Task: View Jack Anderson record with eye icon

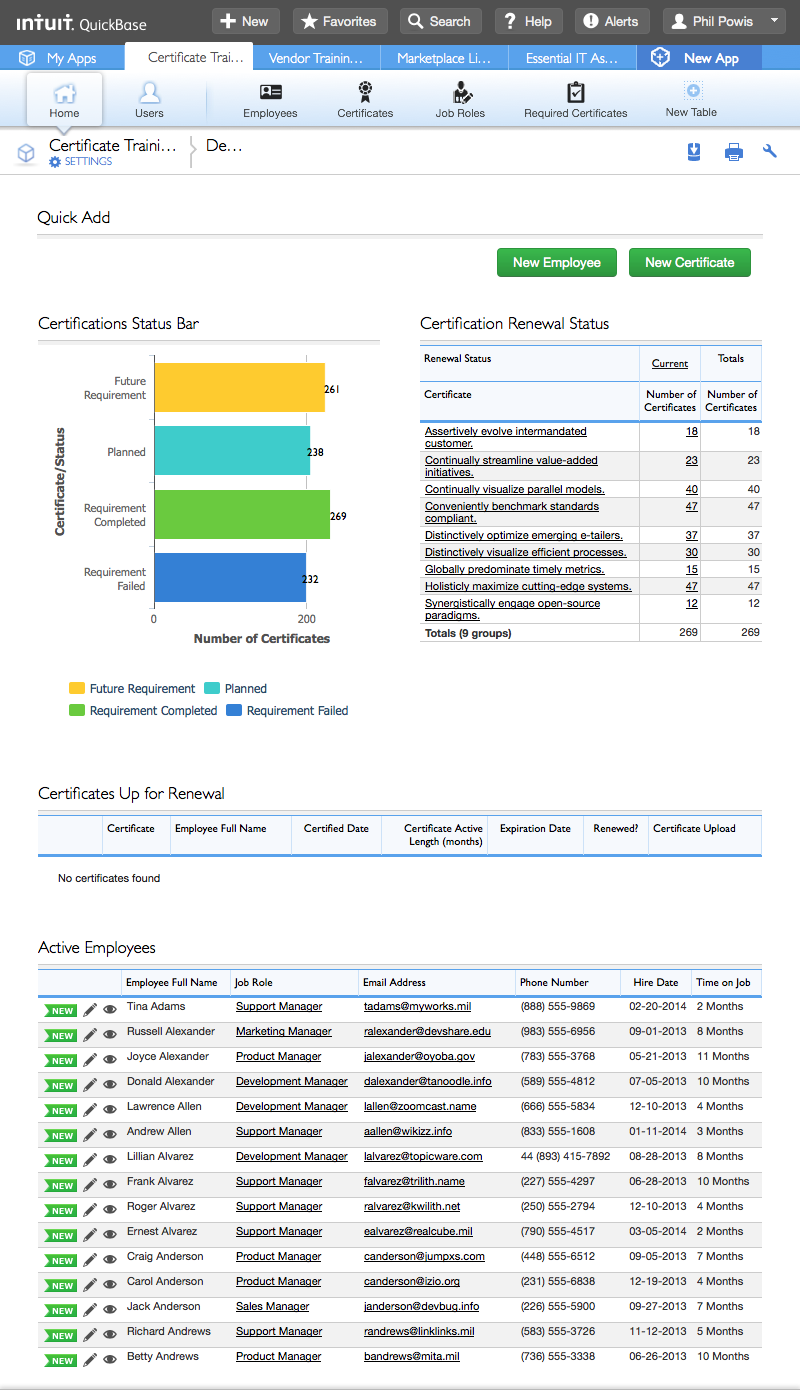Action: pos(110,1310)
